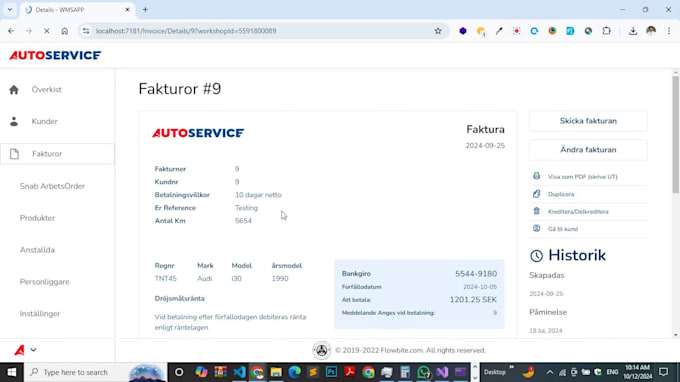Click Skicka fakturan button
Screen dimensions: 680x382
click(588, 121)
